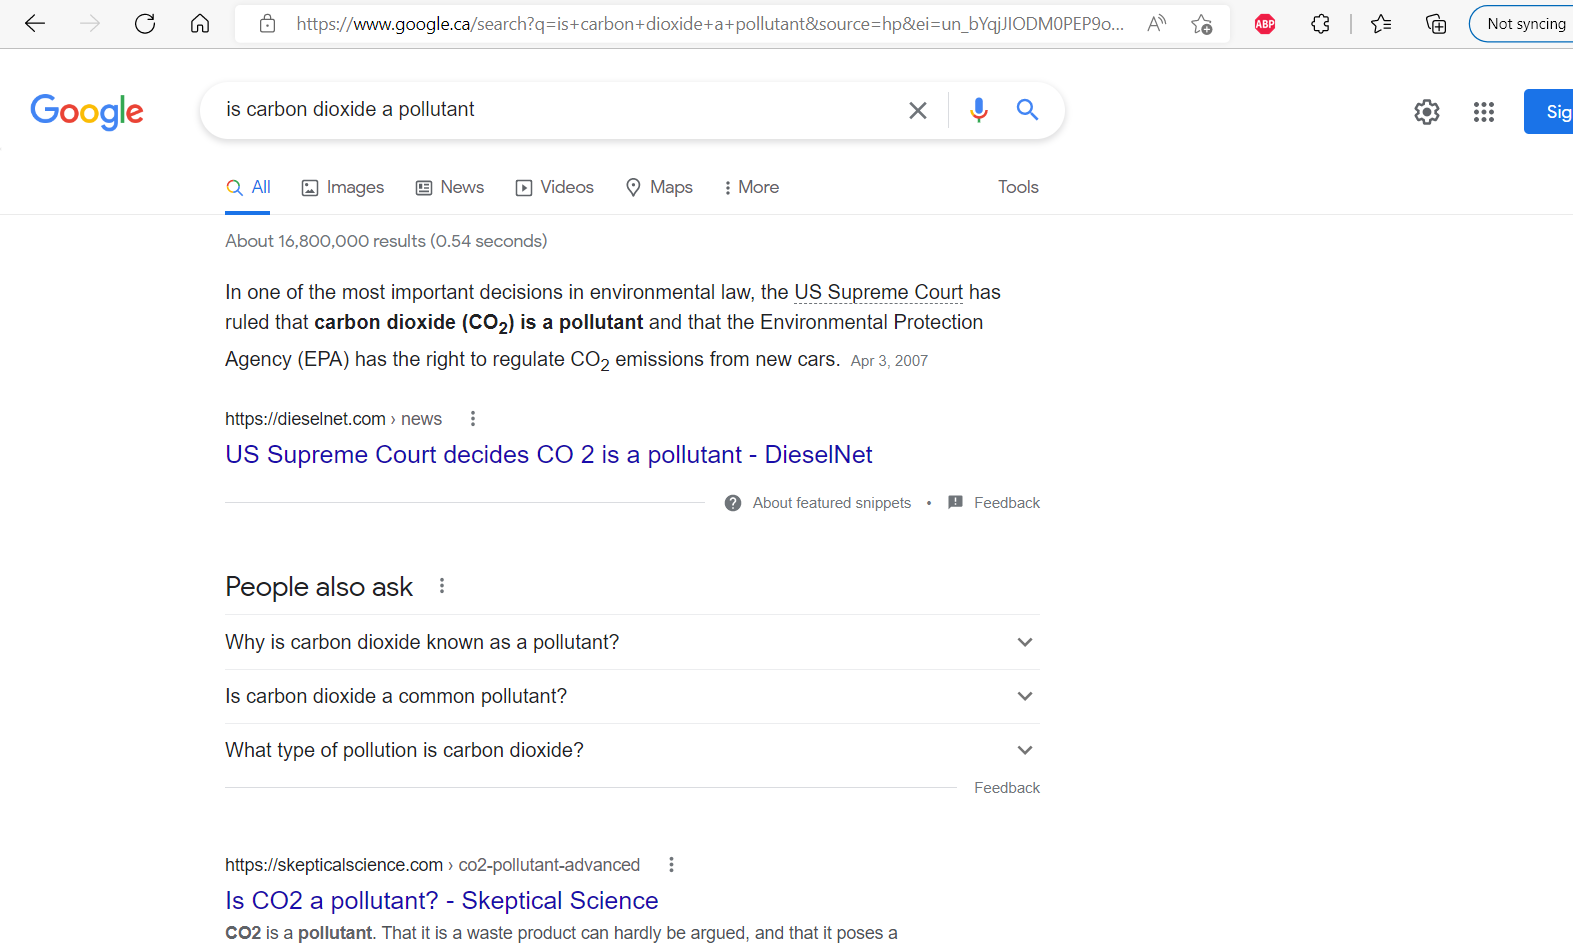1573x945 pixels.
Task: Activate the Read aloud icon in address bar
Action: 1156,23
